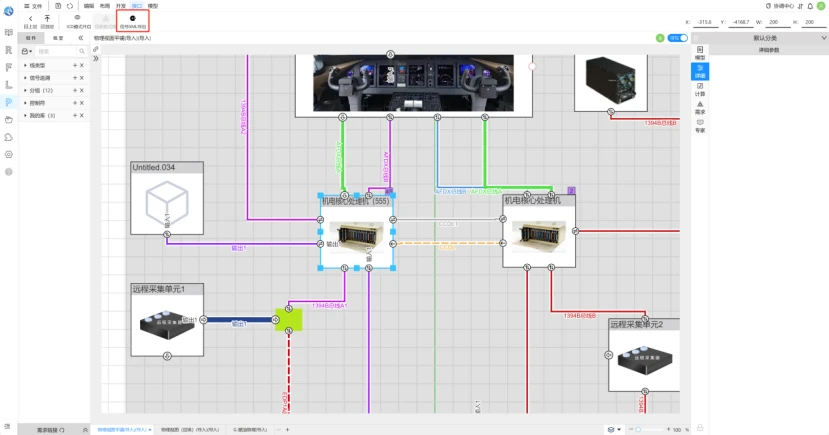This screenshot has height=435, width=829.
Task: Open the F view in the left sidebar
Action: click(x=8, y=68)
